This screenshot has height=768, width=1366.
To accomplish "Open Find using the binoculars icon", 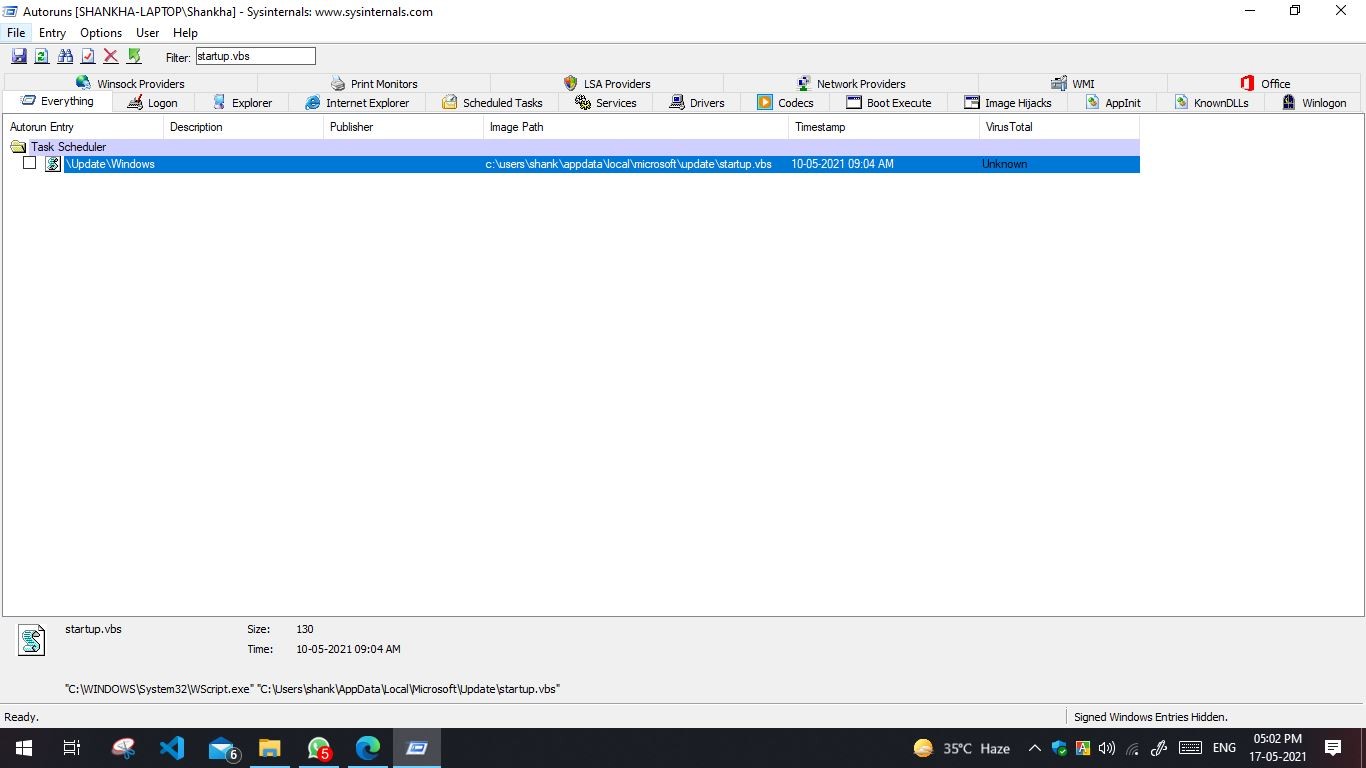I will 64,56.
